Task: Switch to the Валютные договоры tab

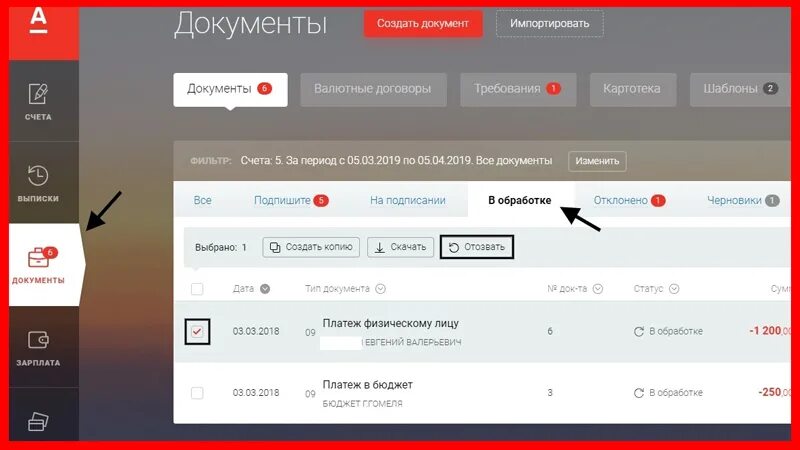Action: [x=373, y=89]
